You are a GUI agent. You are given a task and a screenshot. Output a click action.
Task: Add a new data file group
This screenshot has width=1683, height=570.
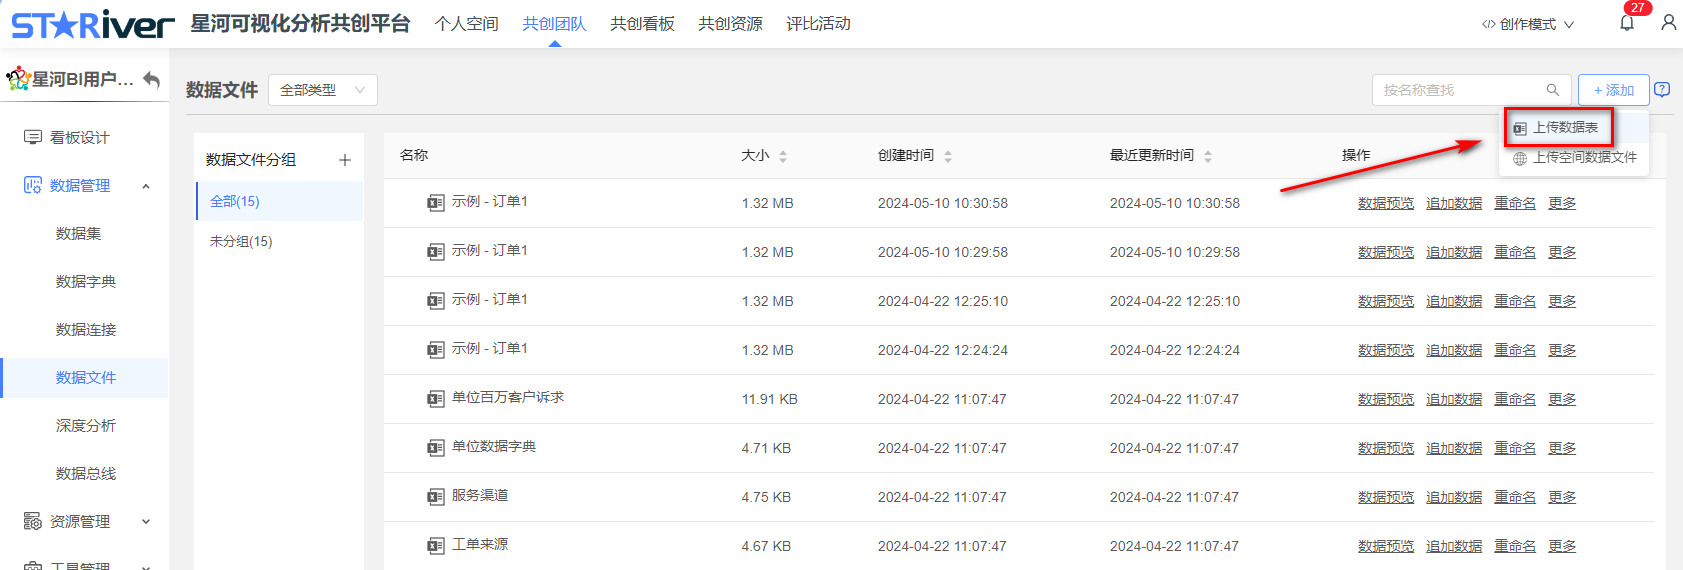tap(345, 160)
